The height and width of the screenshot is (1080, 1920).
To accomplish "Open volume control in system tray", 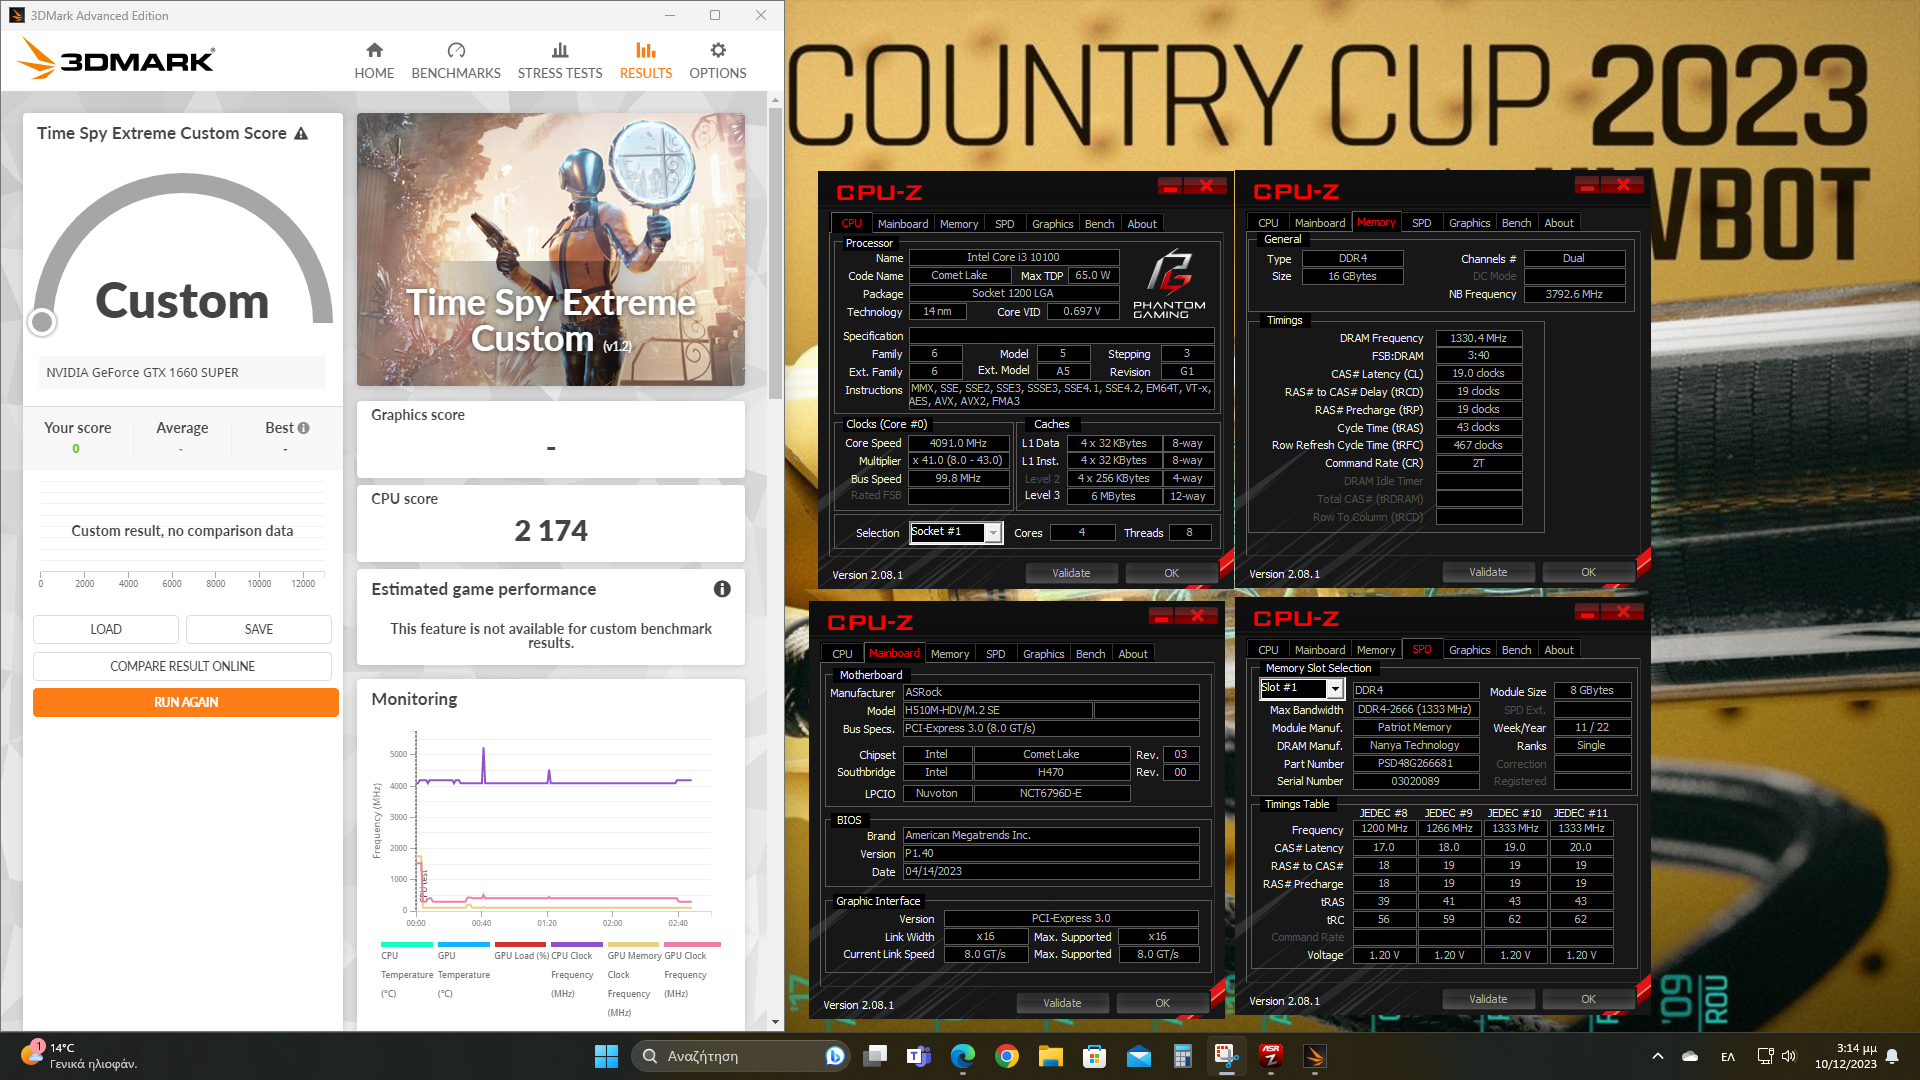I will (x=1789, y=1056).
